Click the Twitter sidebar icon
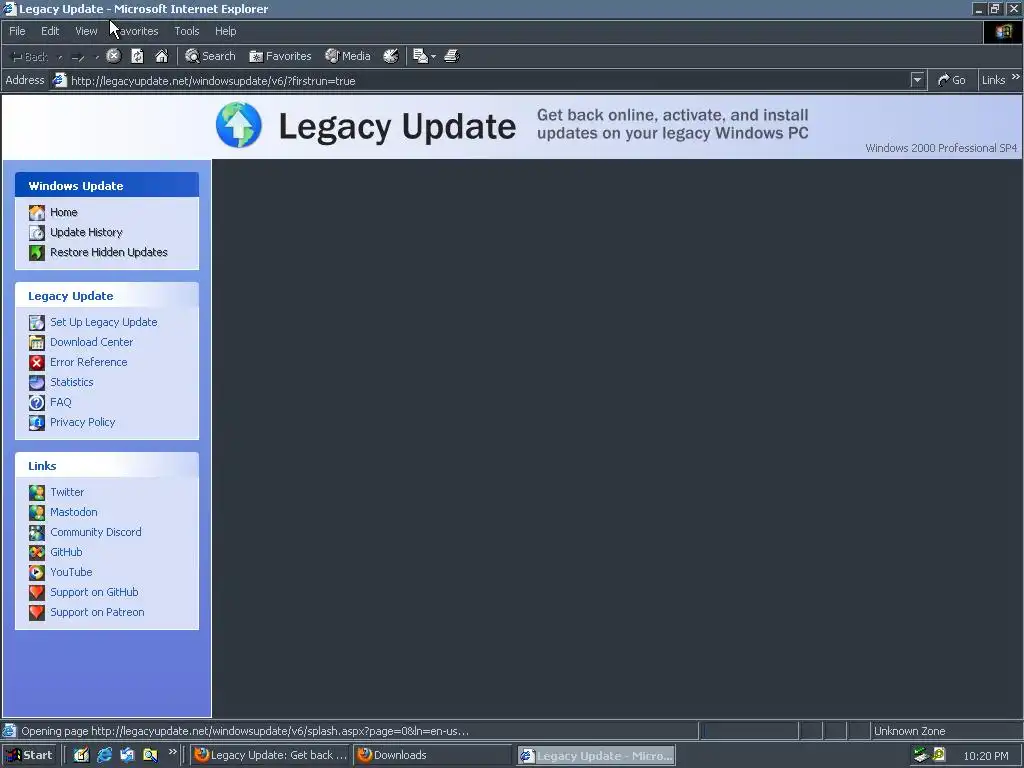 click(37, 492)
